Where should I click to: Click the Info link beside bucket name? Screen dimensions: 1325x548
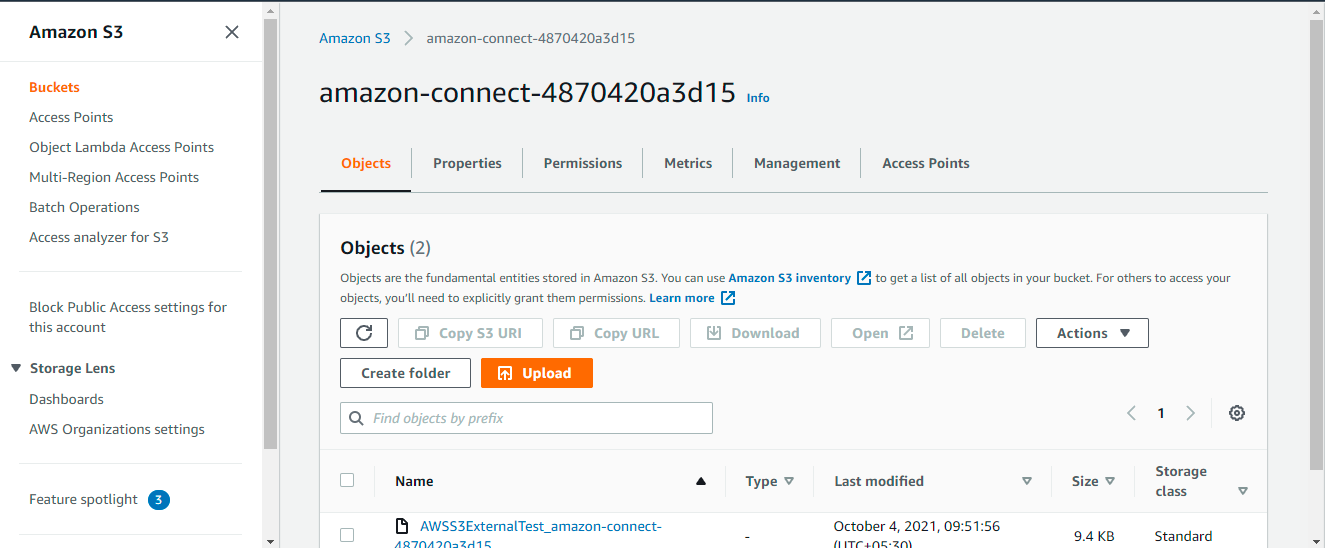pos(758,98)
